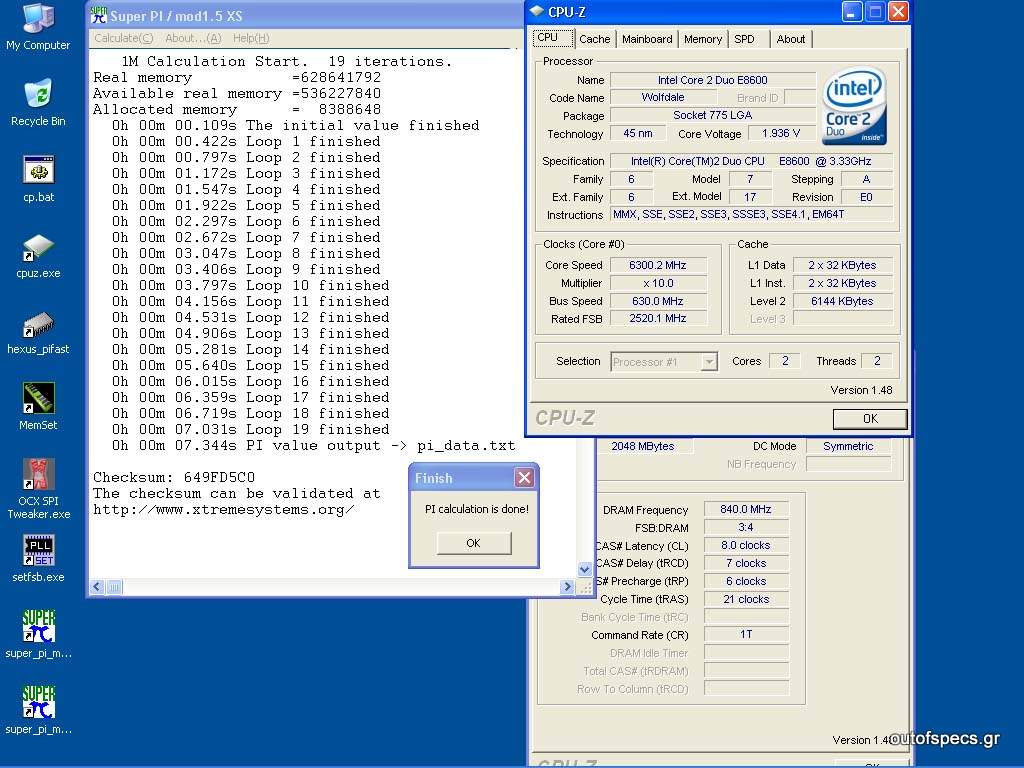
Task: Click the xtremesystems.org URL text in Super PI
Action: click(x=223, y=510)
